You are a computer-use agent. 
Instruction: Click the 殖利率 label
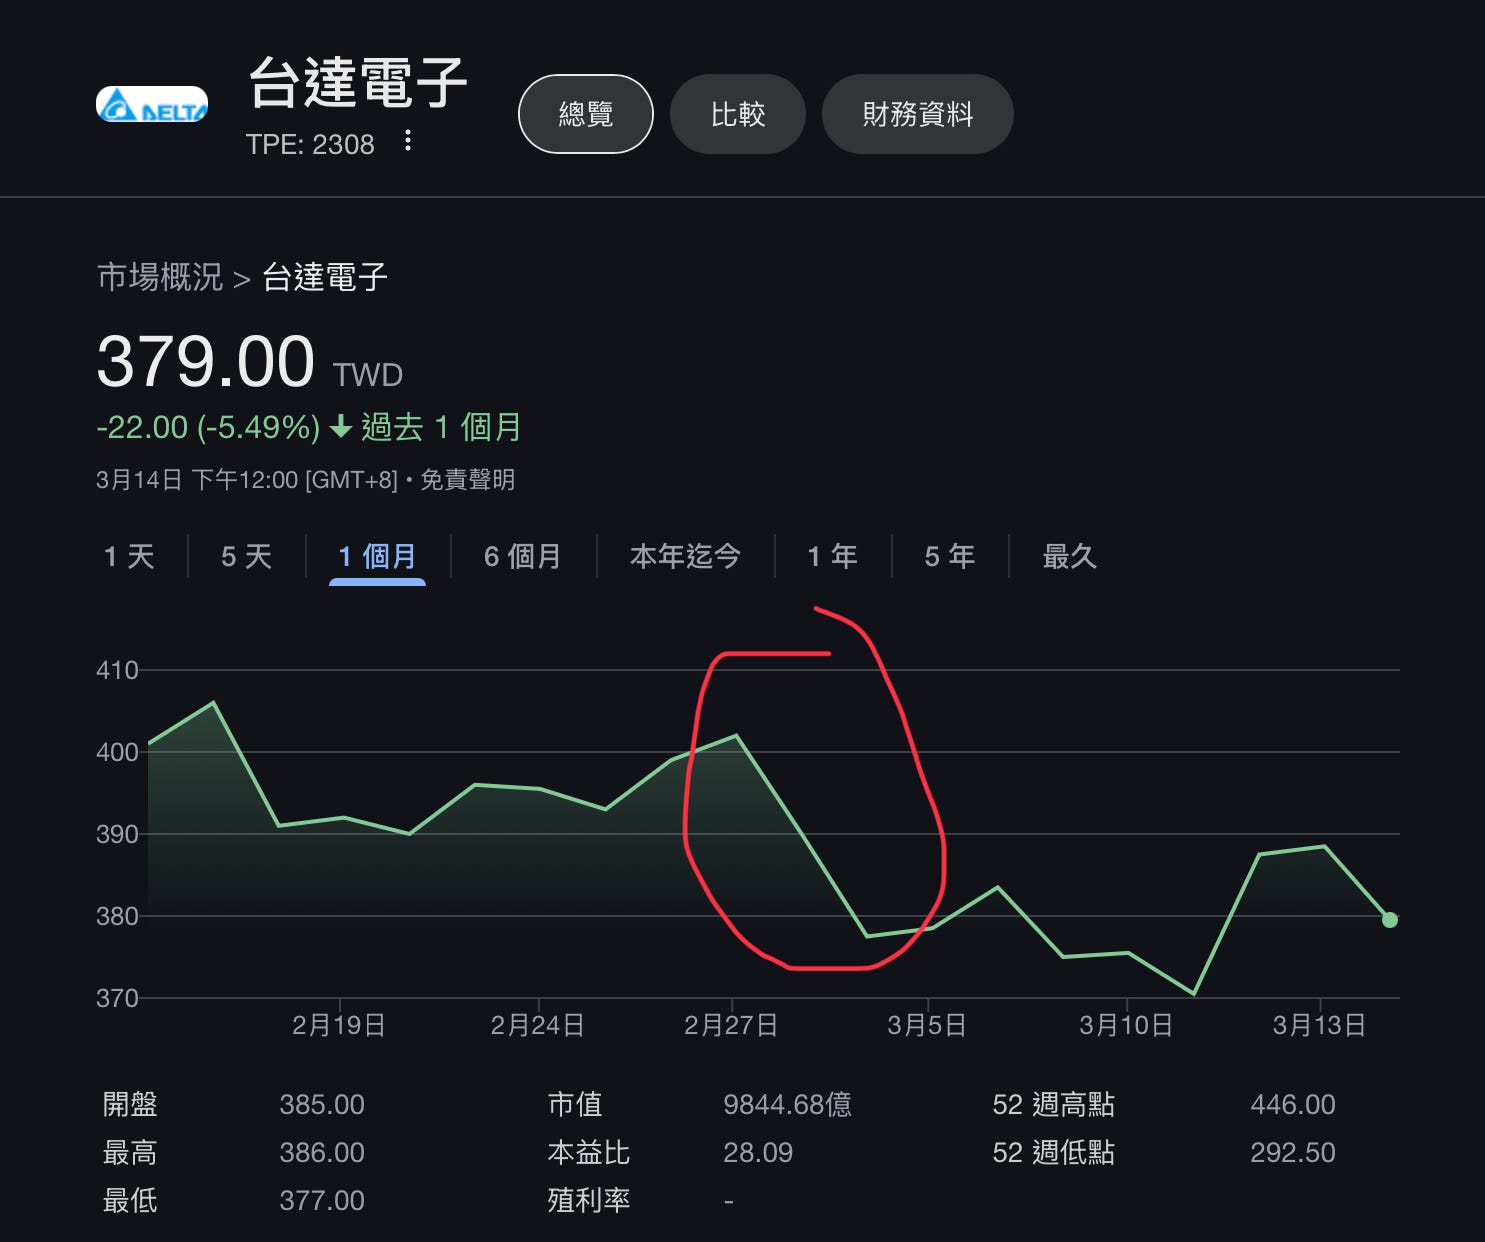click(589, 1201)
